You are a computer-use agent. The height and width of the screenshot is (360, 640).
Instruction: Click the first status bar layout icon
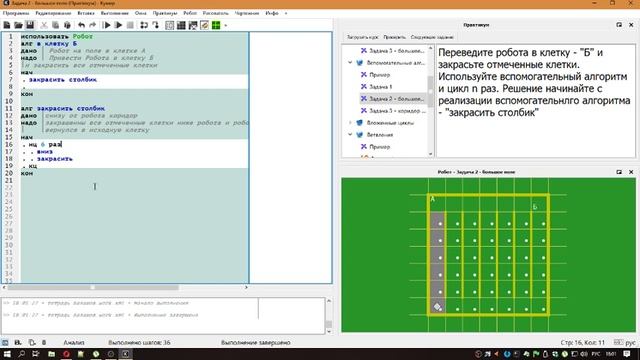[x=5, y=342]
